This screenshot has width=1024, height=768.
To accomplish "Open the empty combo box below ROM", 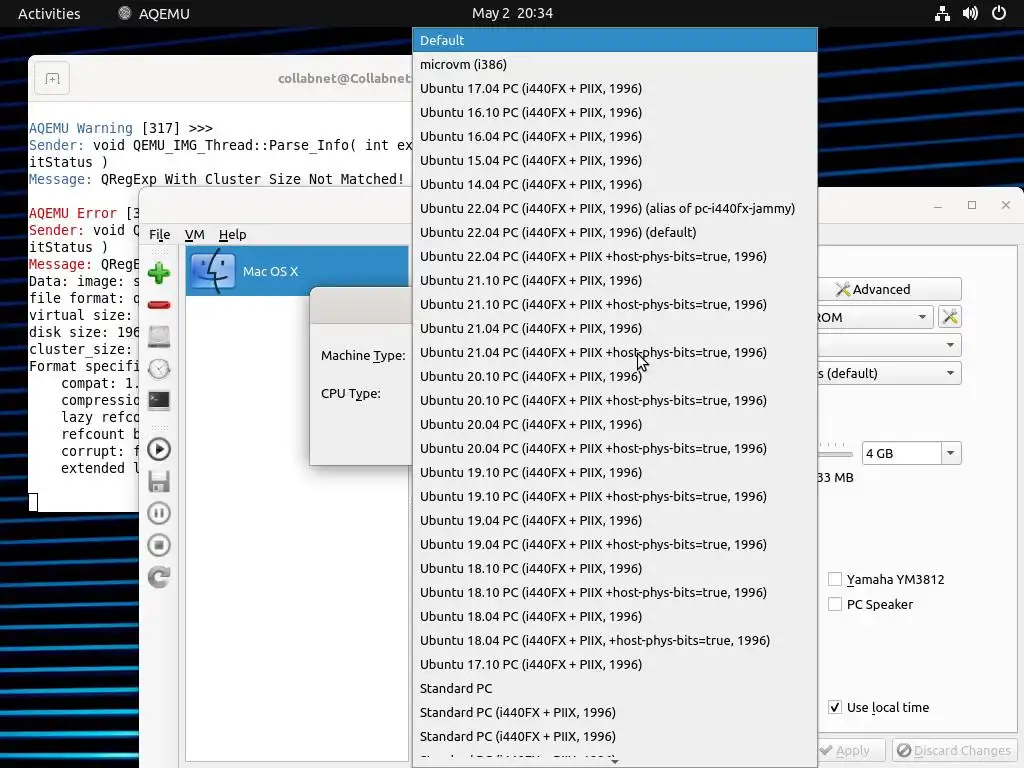I will [889, 345].
